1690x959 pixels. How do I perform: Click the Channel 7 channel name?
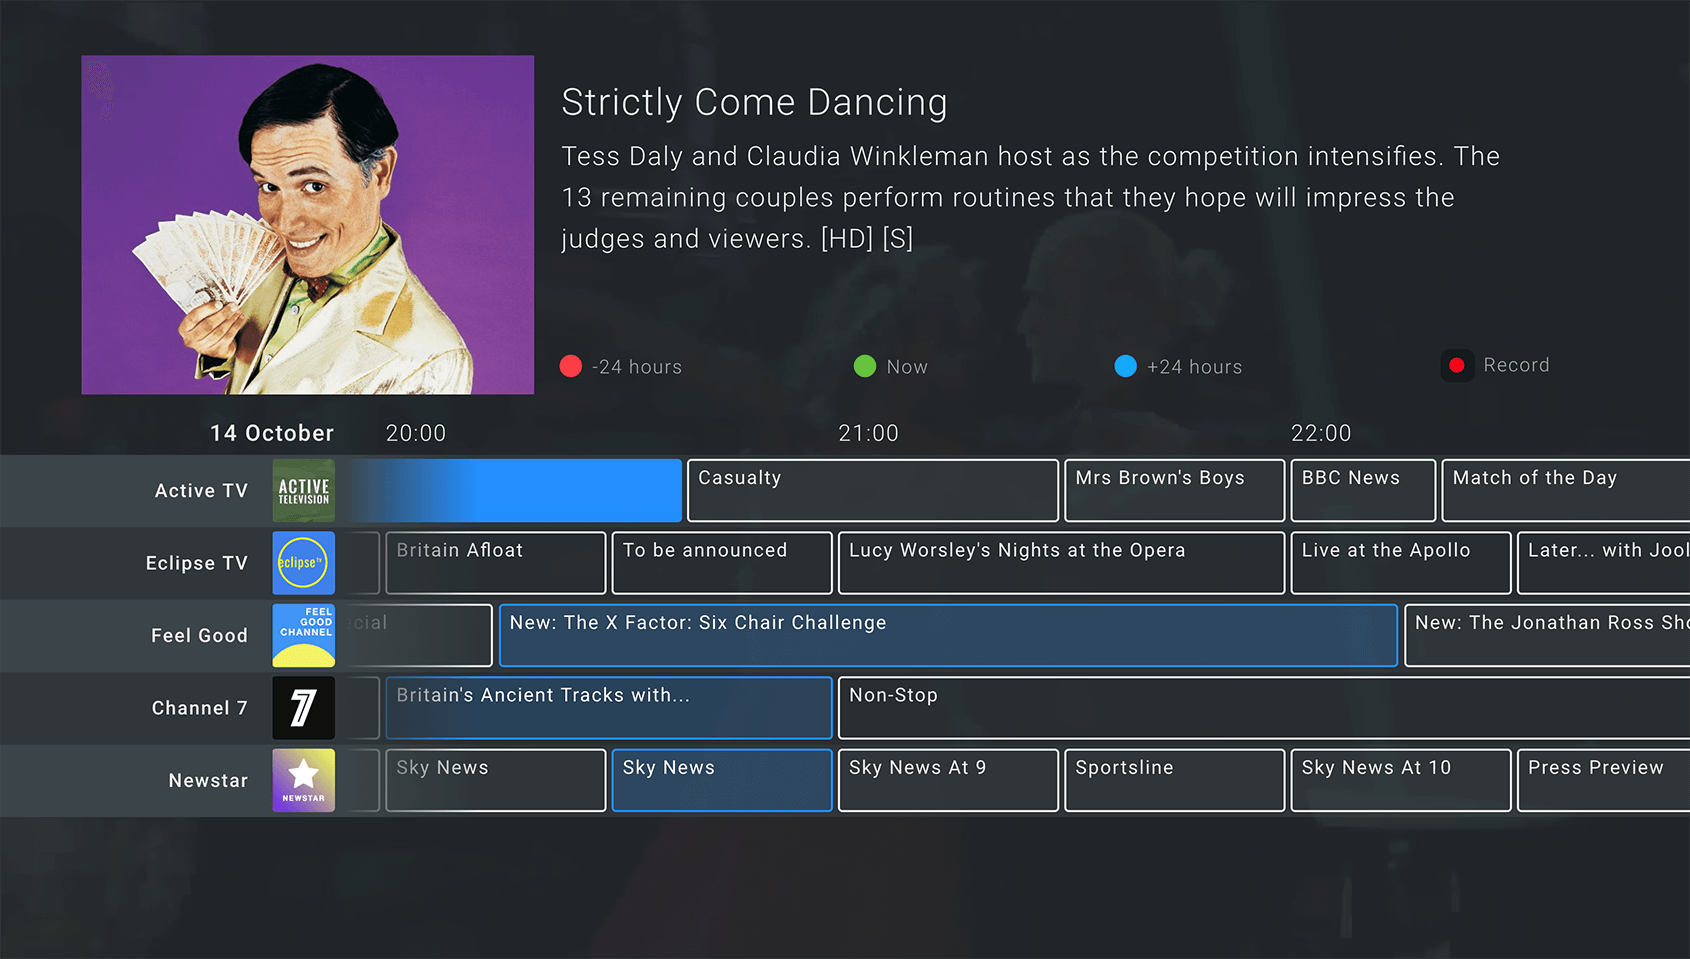[x=200, y=708]
